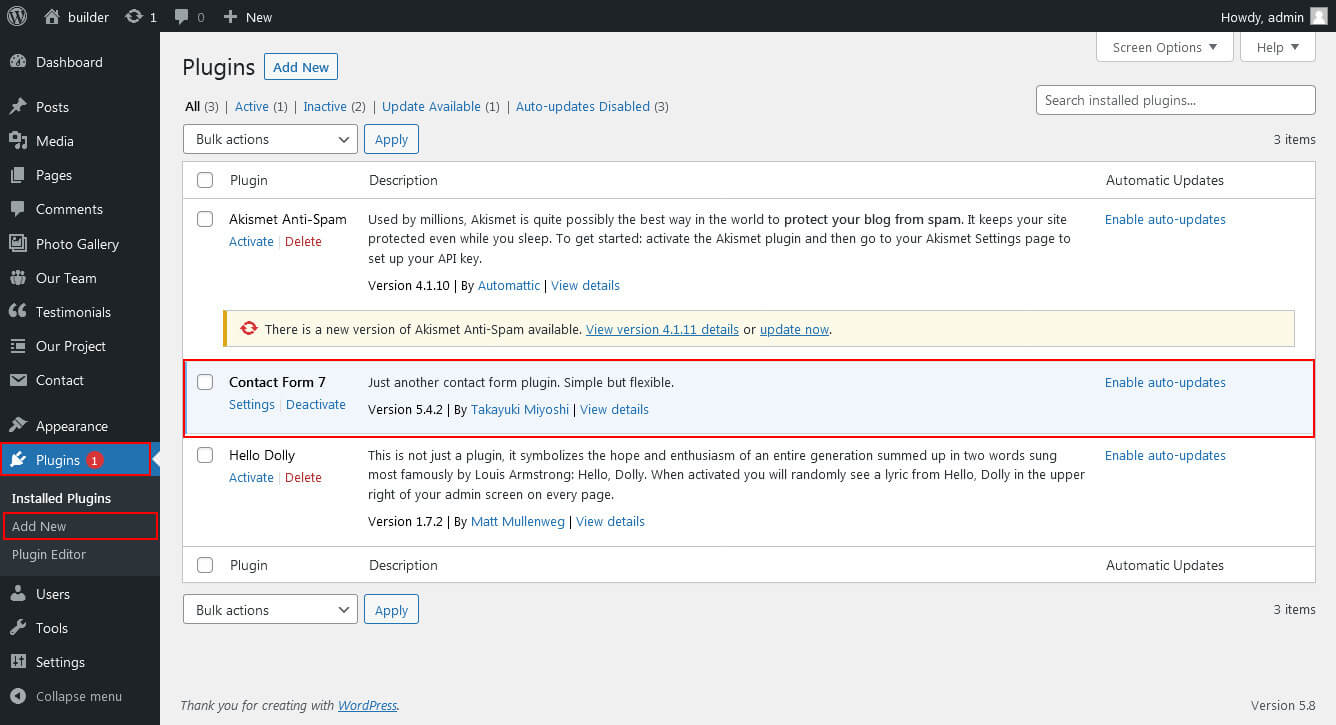
Task: Expand the Help panel
Action: pyautogui.click(x=1278, y=47)
